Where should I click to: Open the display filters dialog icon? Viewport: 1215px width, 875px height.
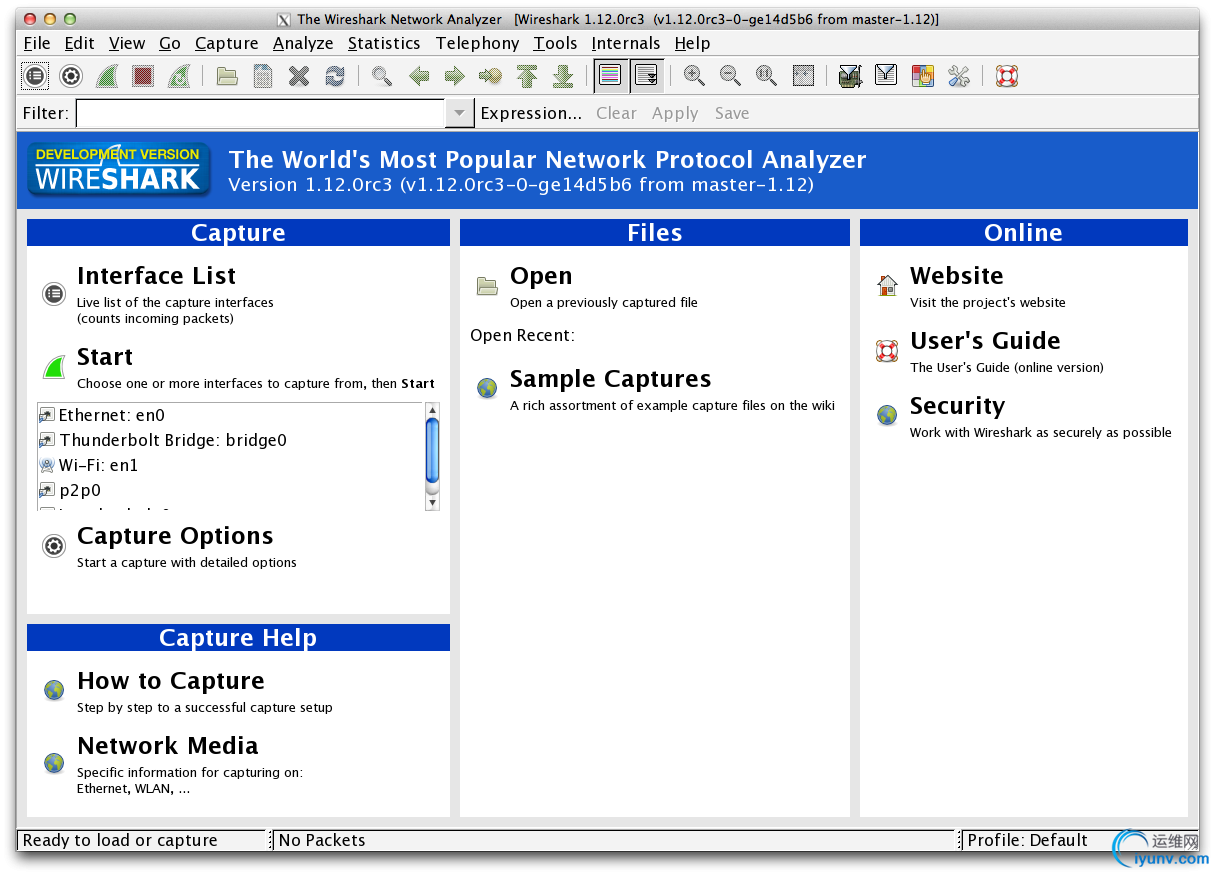click(x=886, y=76)
